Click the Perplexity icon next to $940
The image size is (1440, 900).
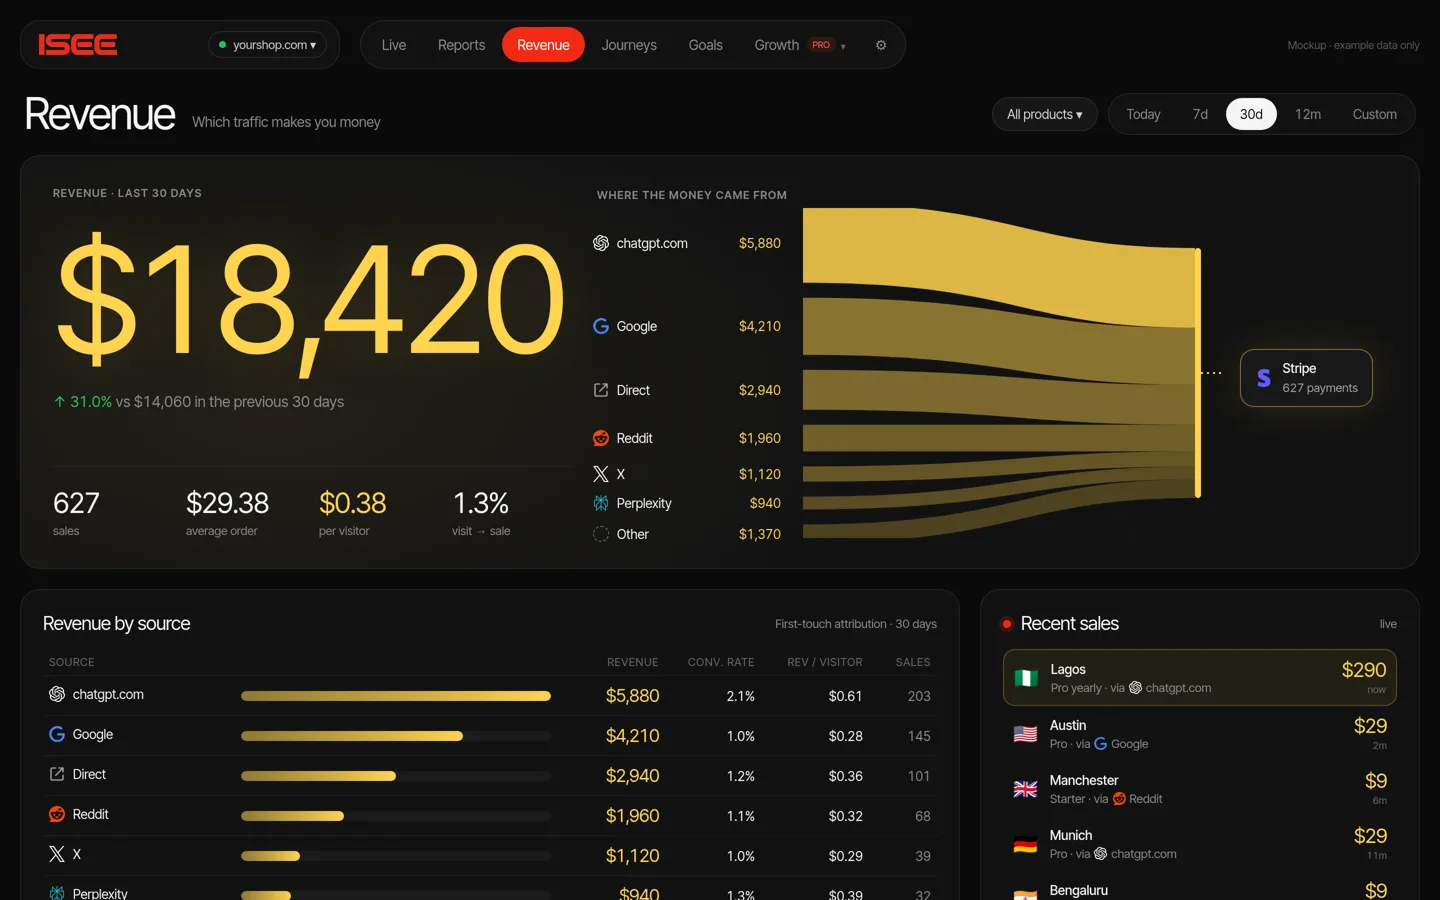(x=601, y=503)
